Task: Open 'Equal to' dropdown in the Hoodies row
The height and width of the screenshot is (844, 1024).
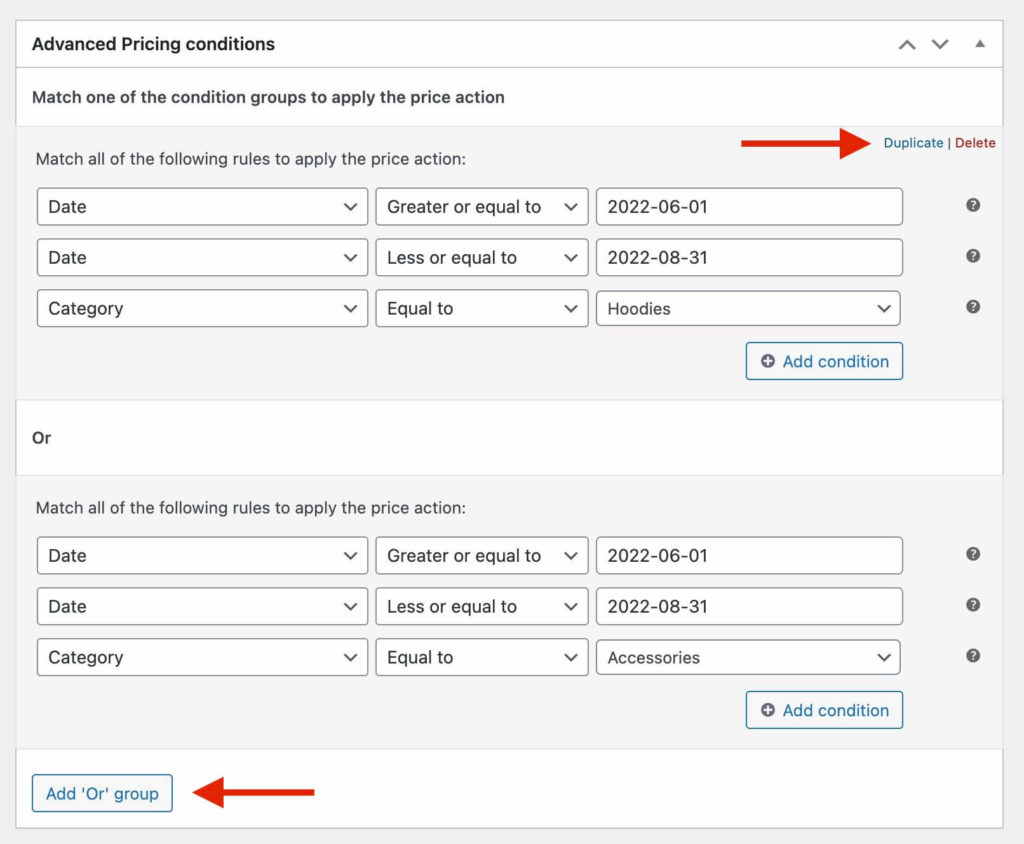Action: tap(482, 308)
